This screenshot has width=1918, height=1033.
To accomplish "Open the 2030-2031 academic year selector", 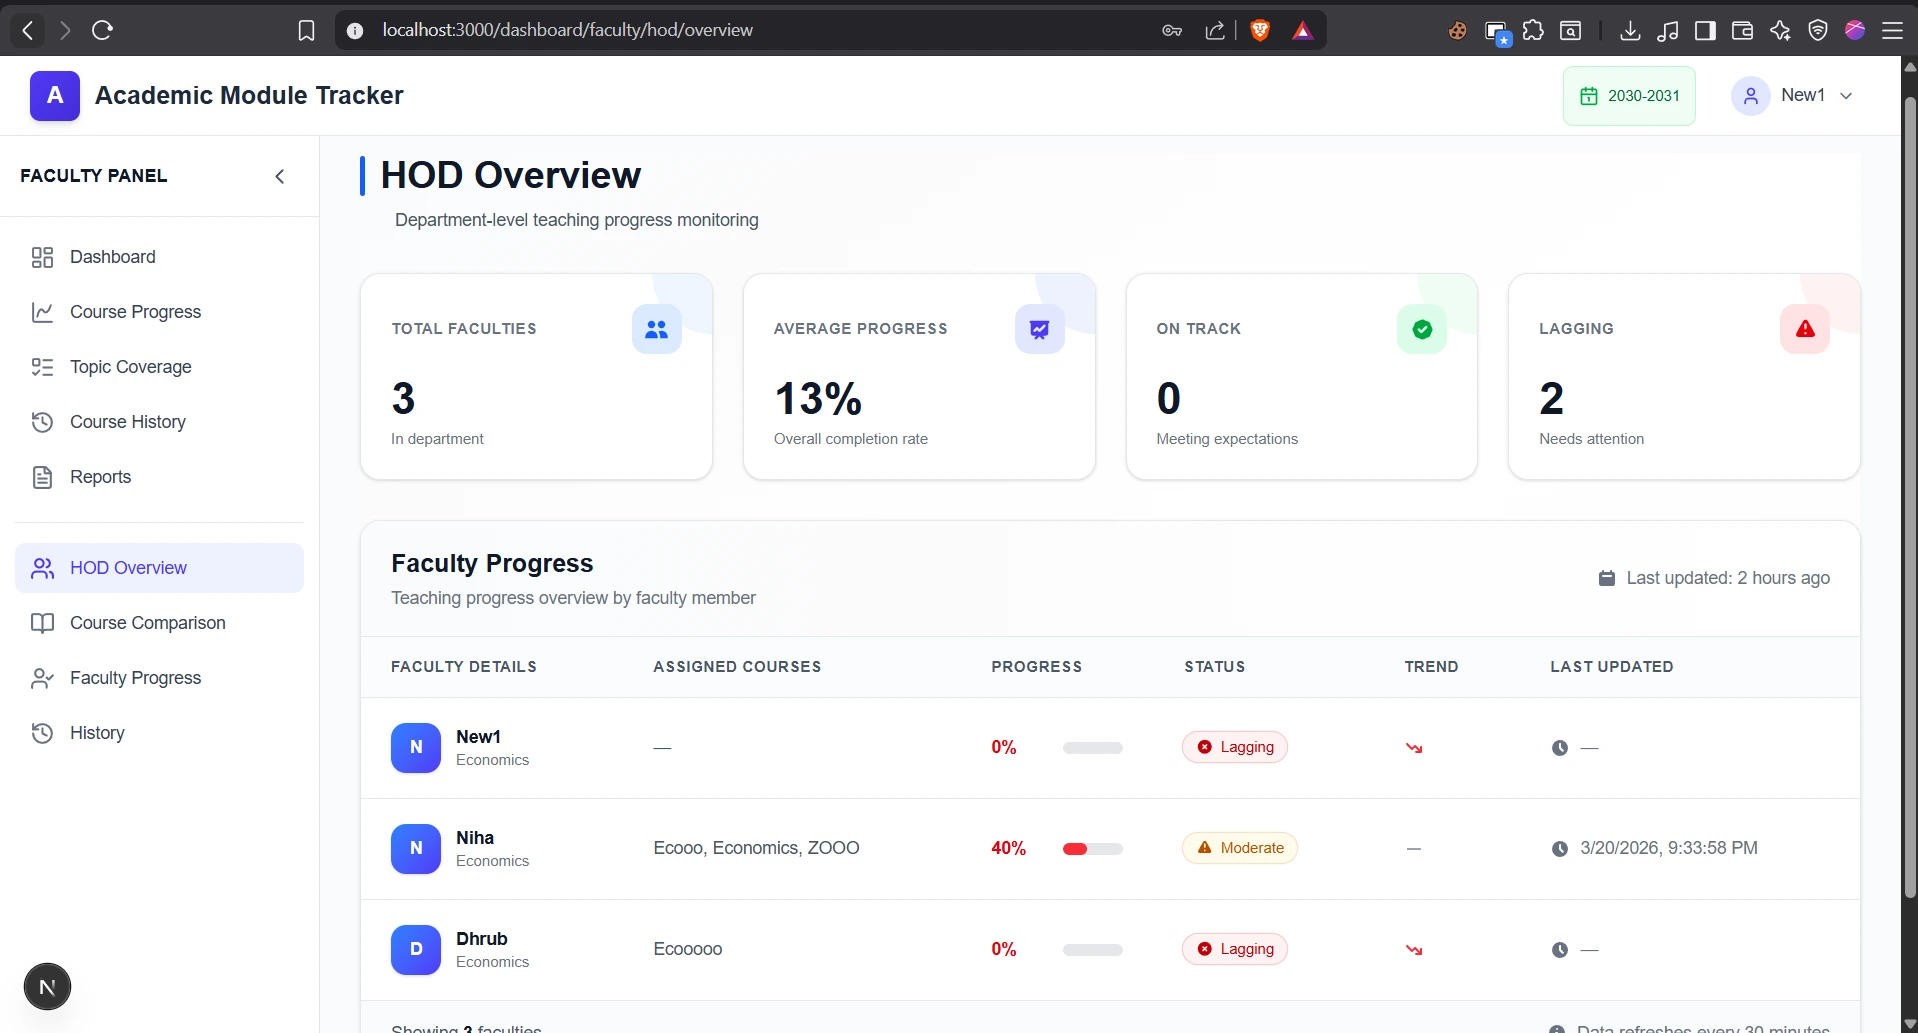I will click(x=1629, y=96).
